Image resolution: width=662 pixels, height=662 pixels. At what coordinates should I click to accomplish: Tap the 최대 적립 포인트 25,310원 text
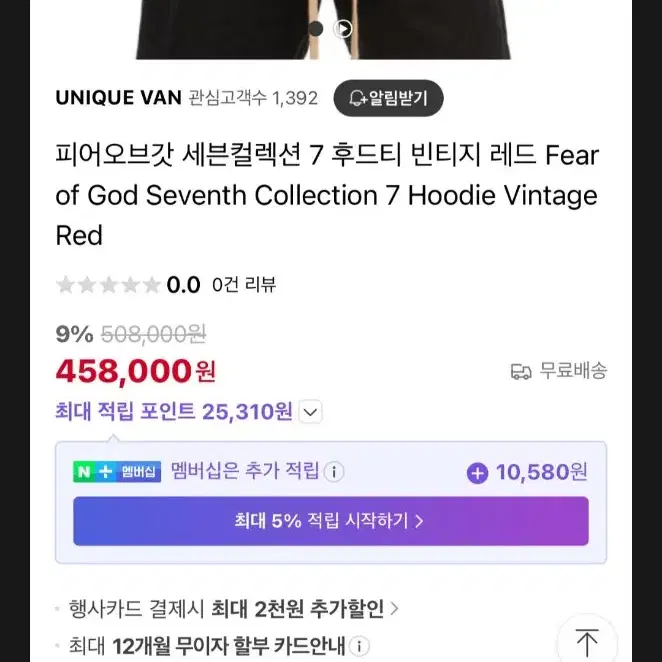click(174, 411)
